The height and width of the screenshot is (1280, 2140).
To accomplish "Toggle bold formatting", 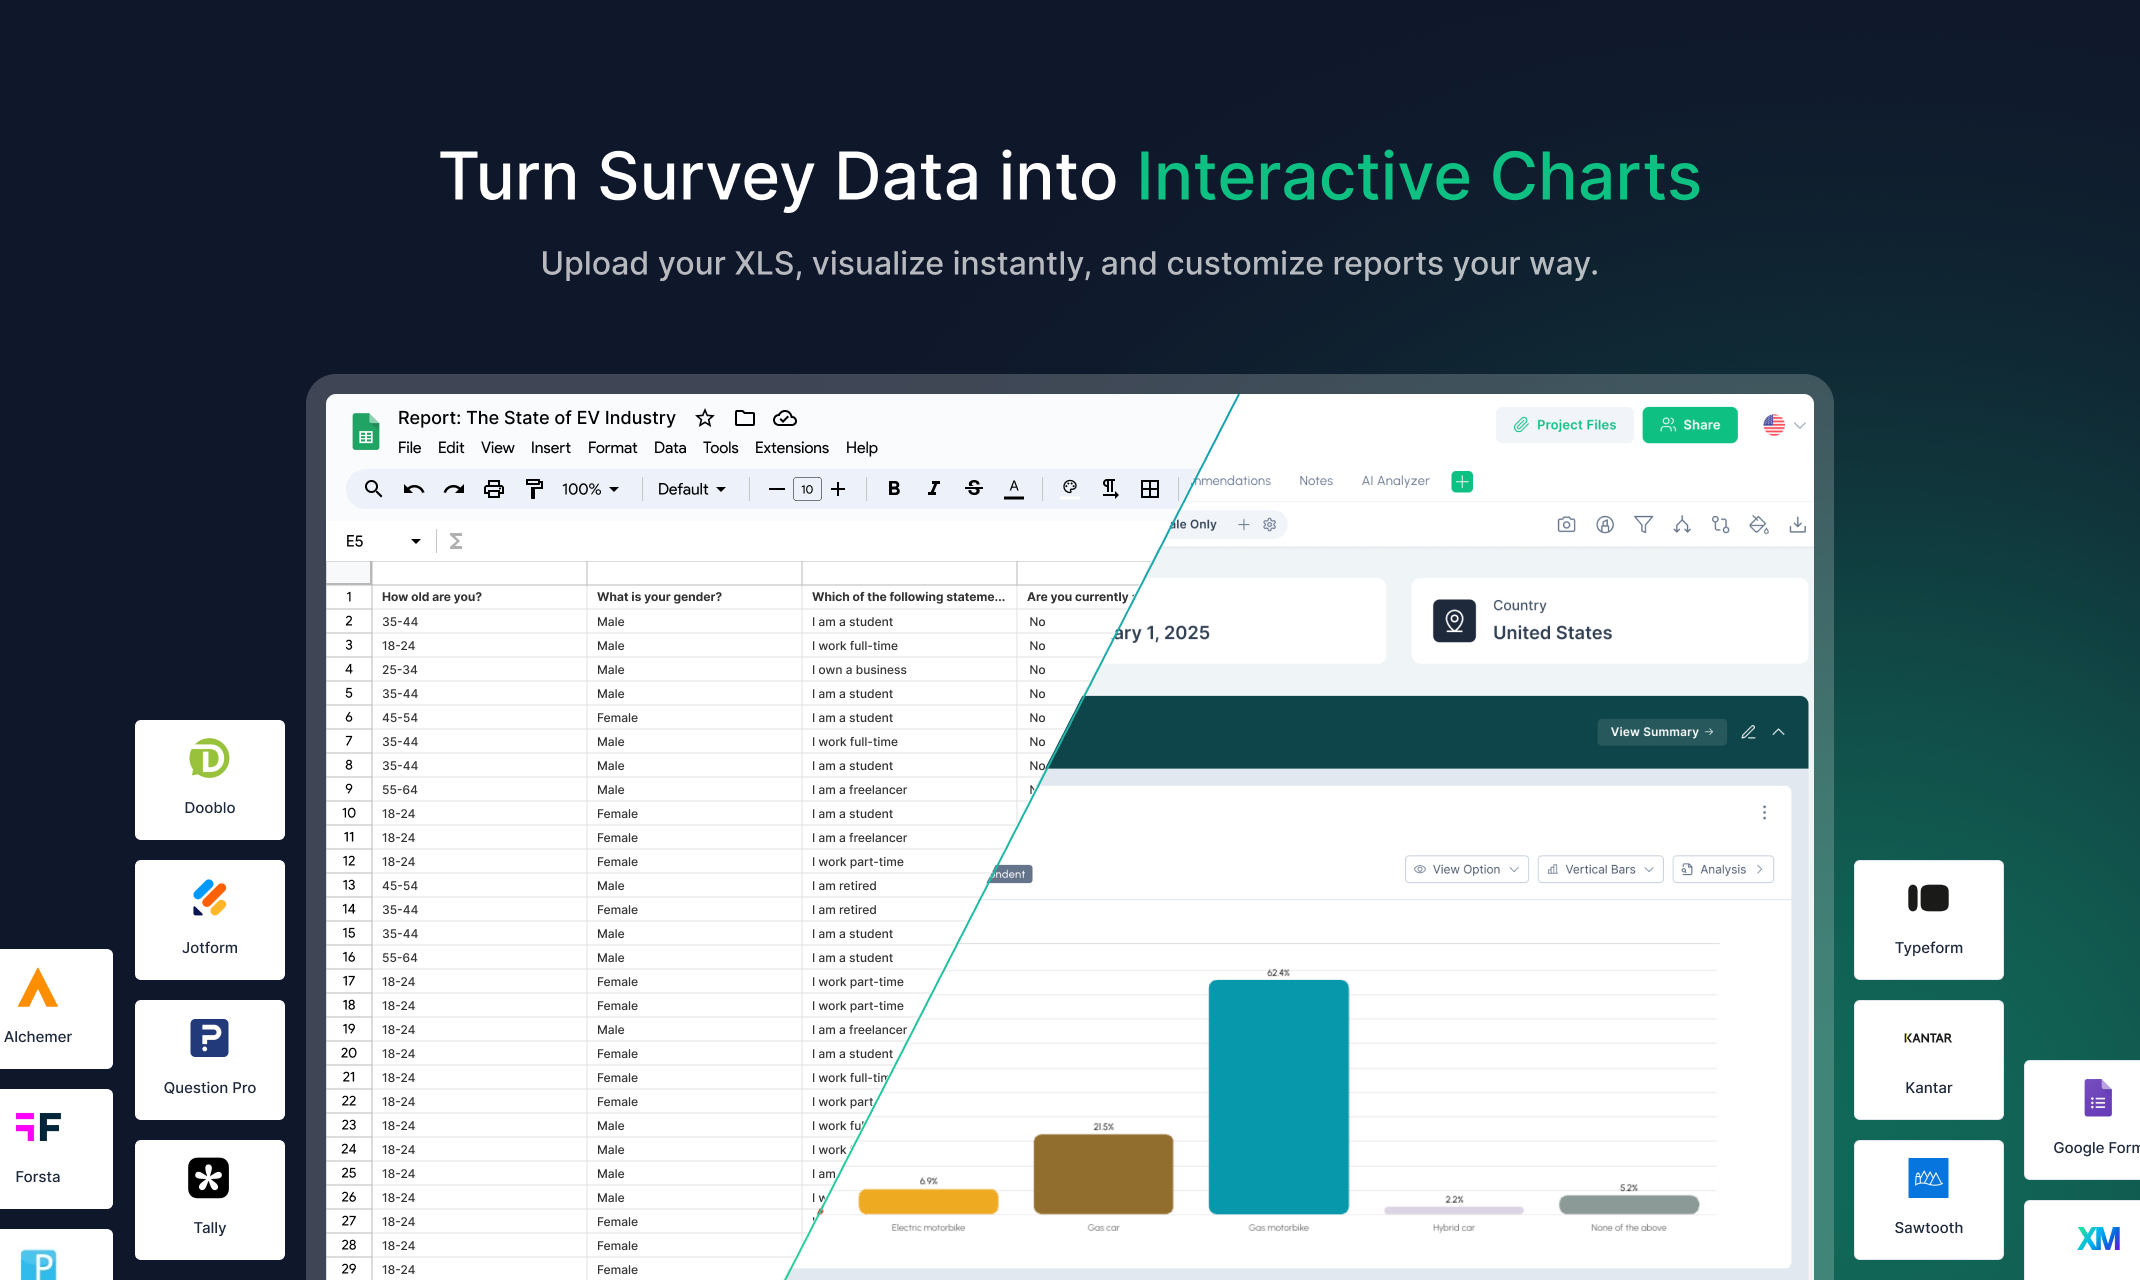I will pyautogui.click(x=894, y=489).
